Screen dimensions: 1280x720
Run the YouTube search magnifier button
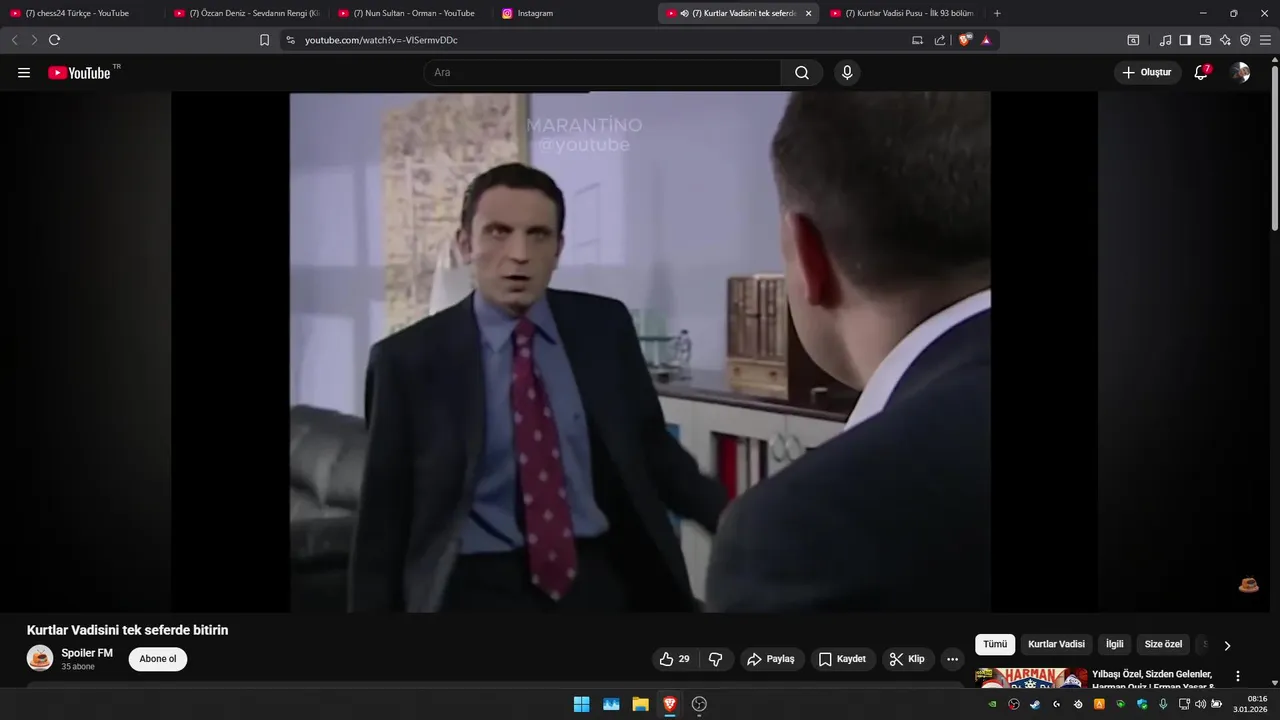pyautogui.click(x=802, y=72)
